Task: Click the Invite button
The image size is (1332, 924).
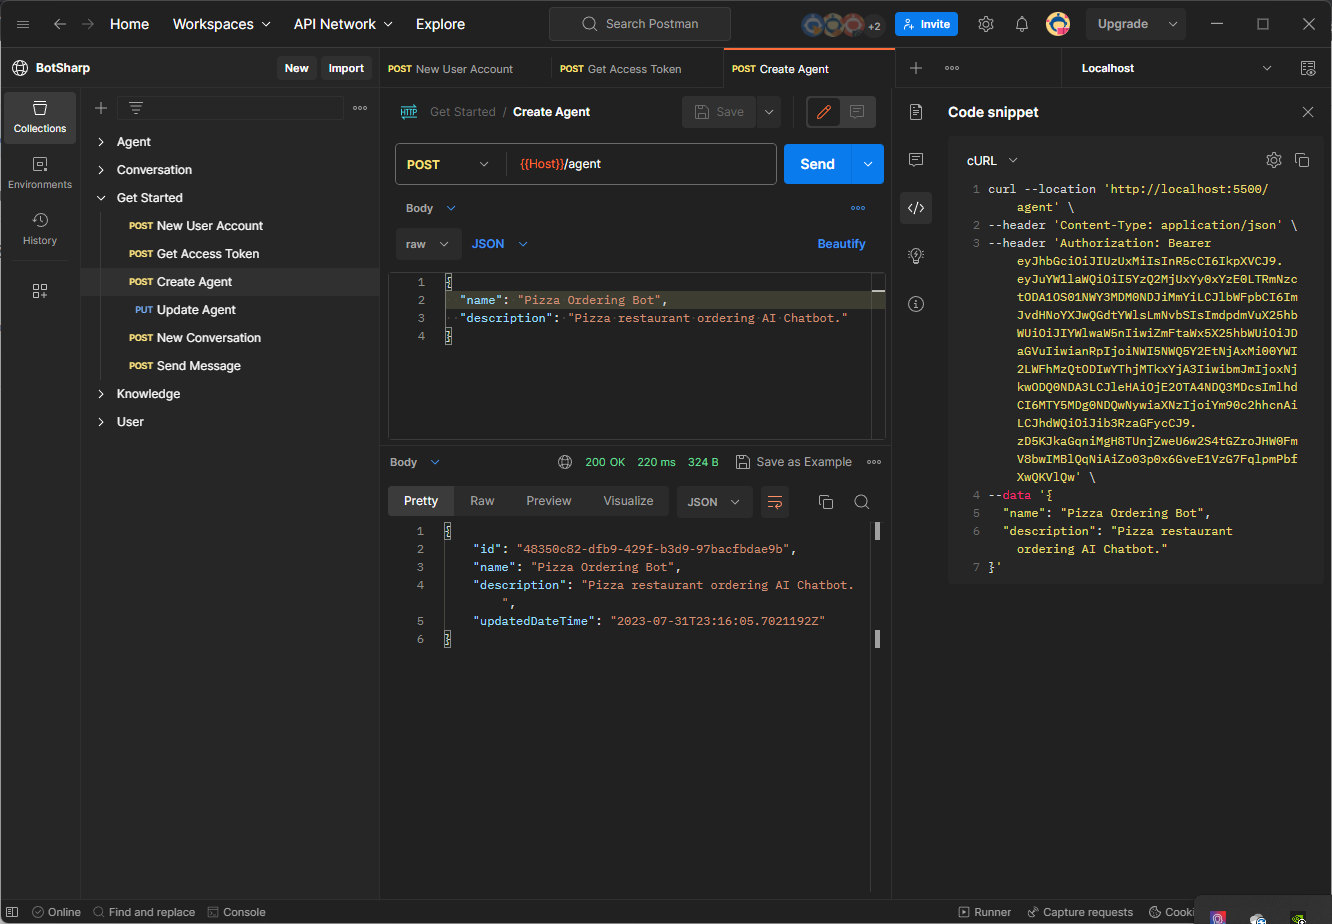Action: (926, 24)
